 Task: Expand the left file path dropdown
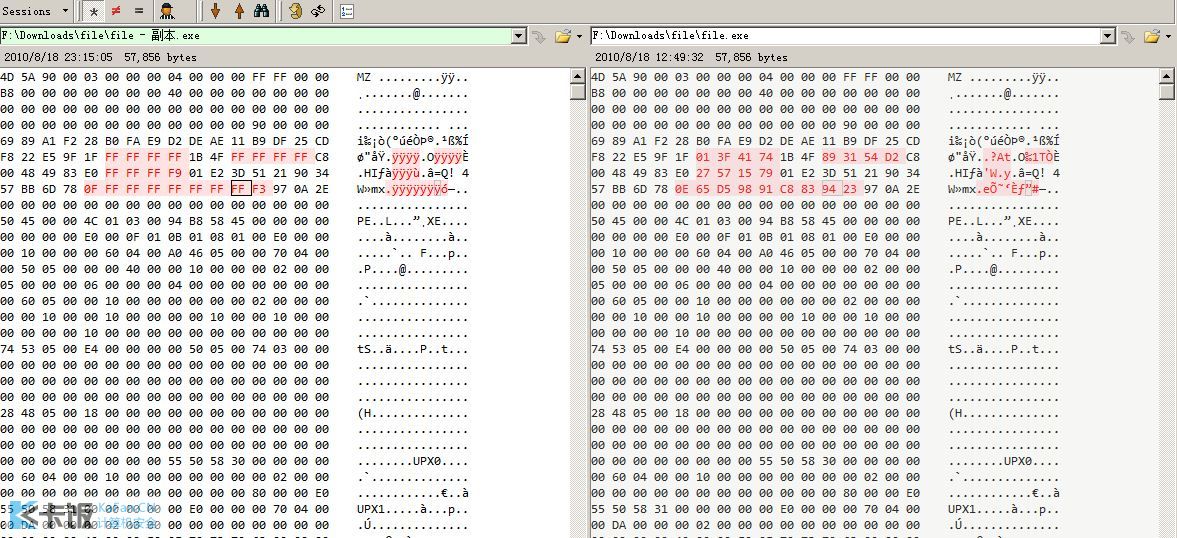point(518,36)
